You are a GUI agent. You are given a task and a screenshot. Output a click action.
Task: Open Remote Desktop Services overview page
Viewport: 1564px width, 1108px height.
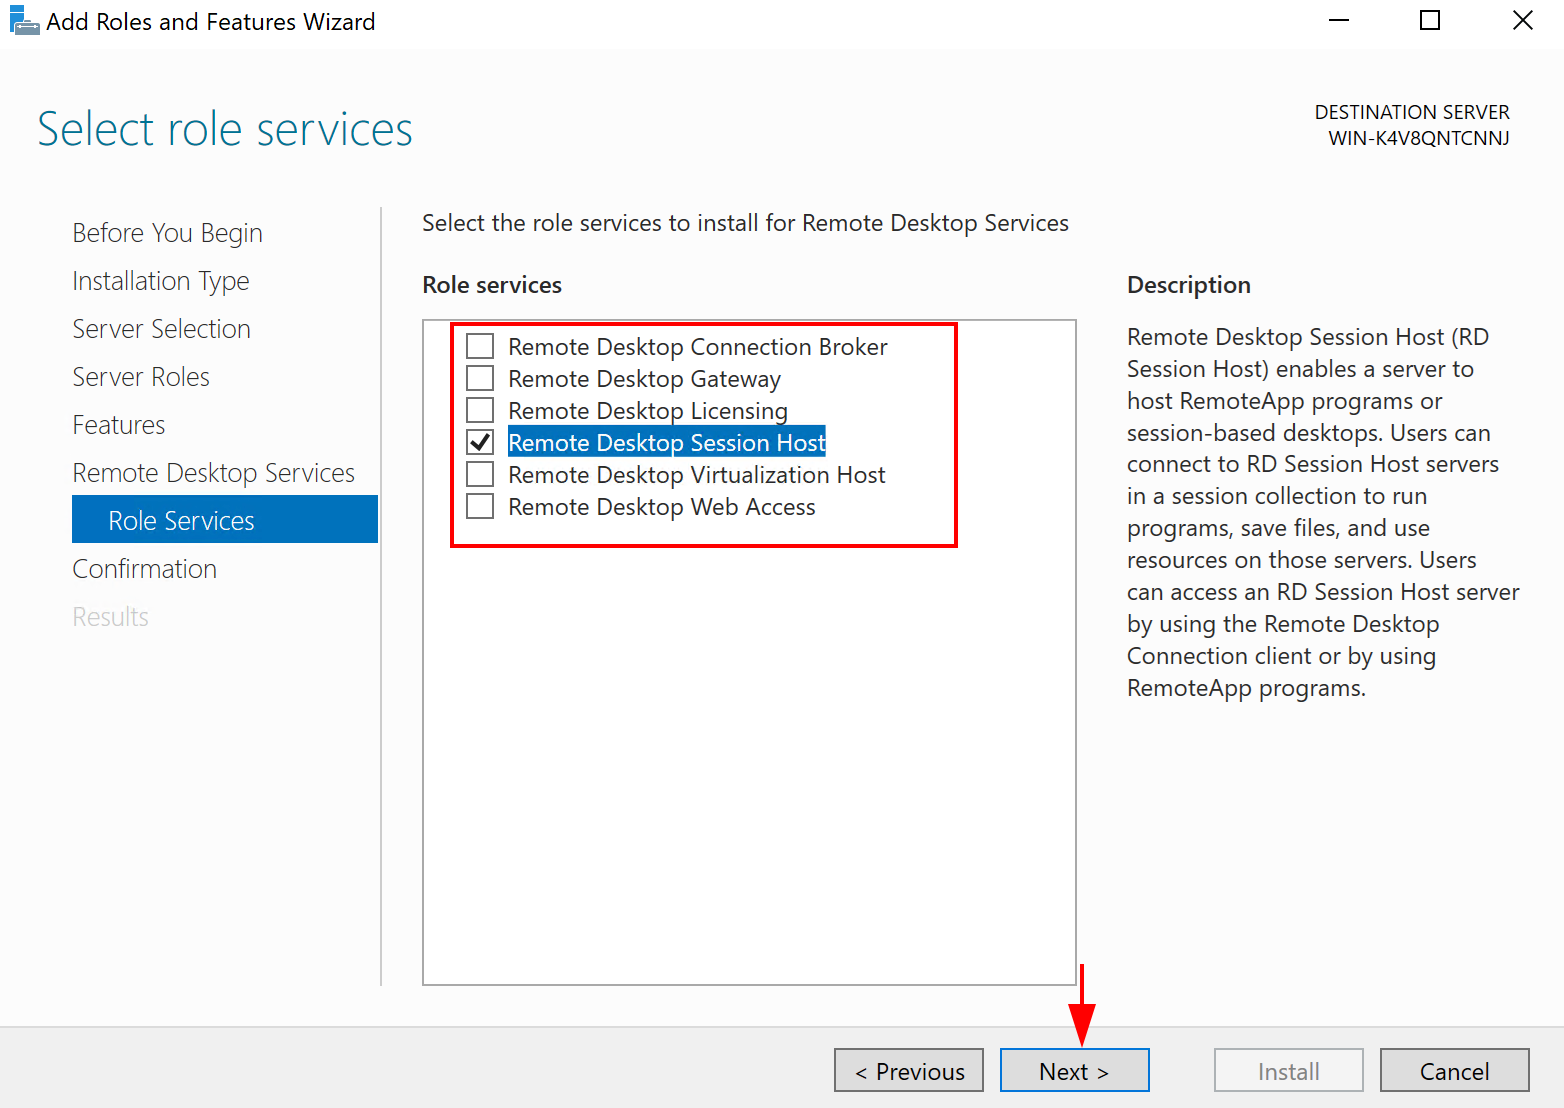[x=213, y=472]
